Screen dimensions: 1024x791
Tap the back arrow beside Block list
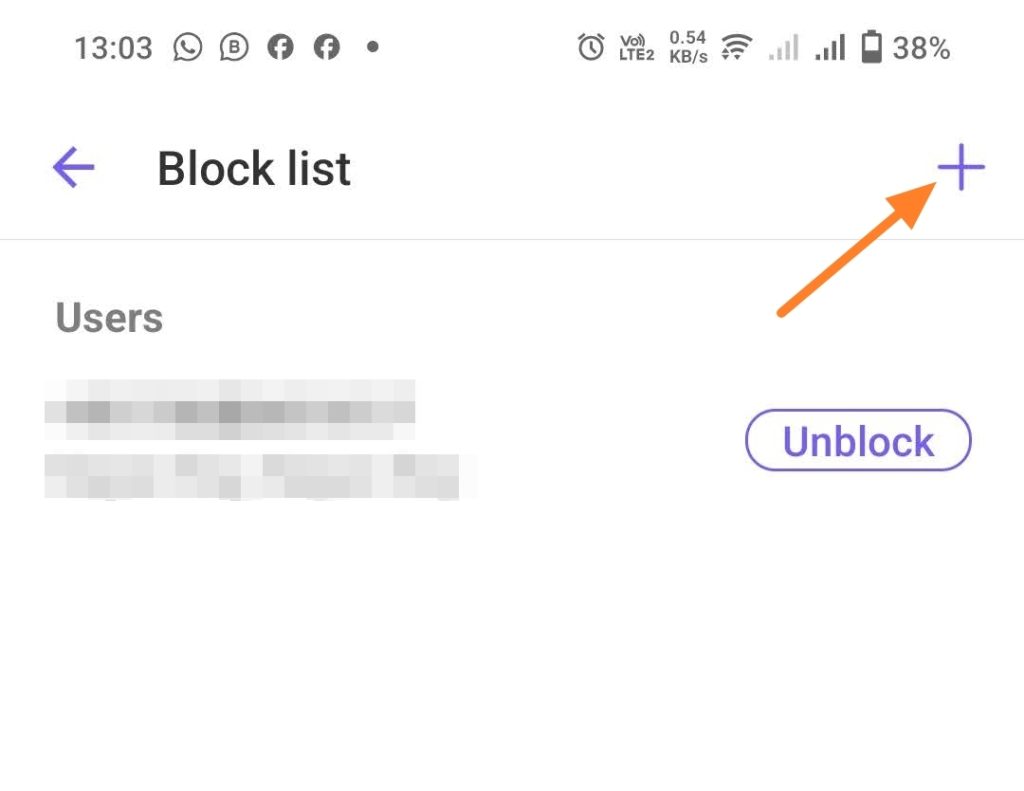pyautogui.click(x=72, y=167)
